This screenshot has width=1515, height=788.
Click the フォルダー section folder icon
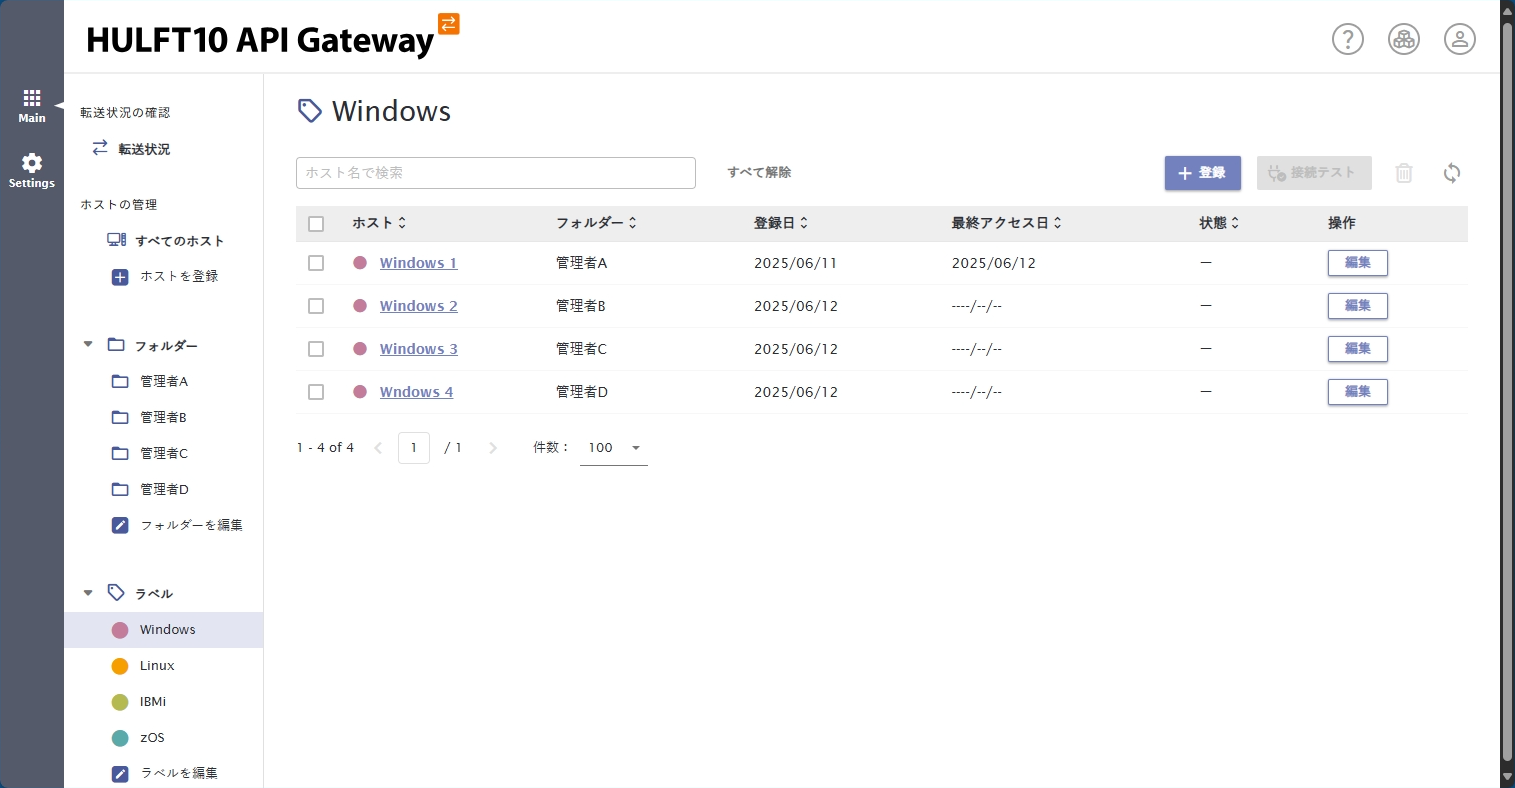[116, 345]
